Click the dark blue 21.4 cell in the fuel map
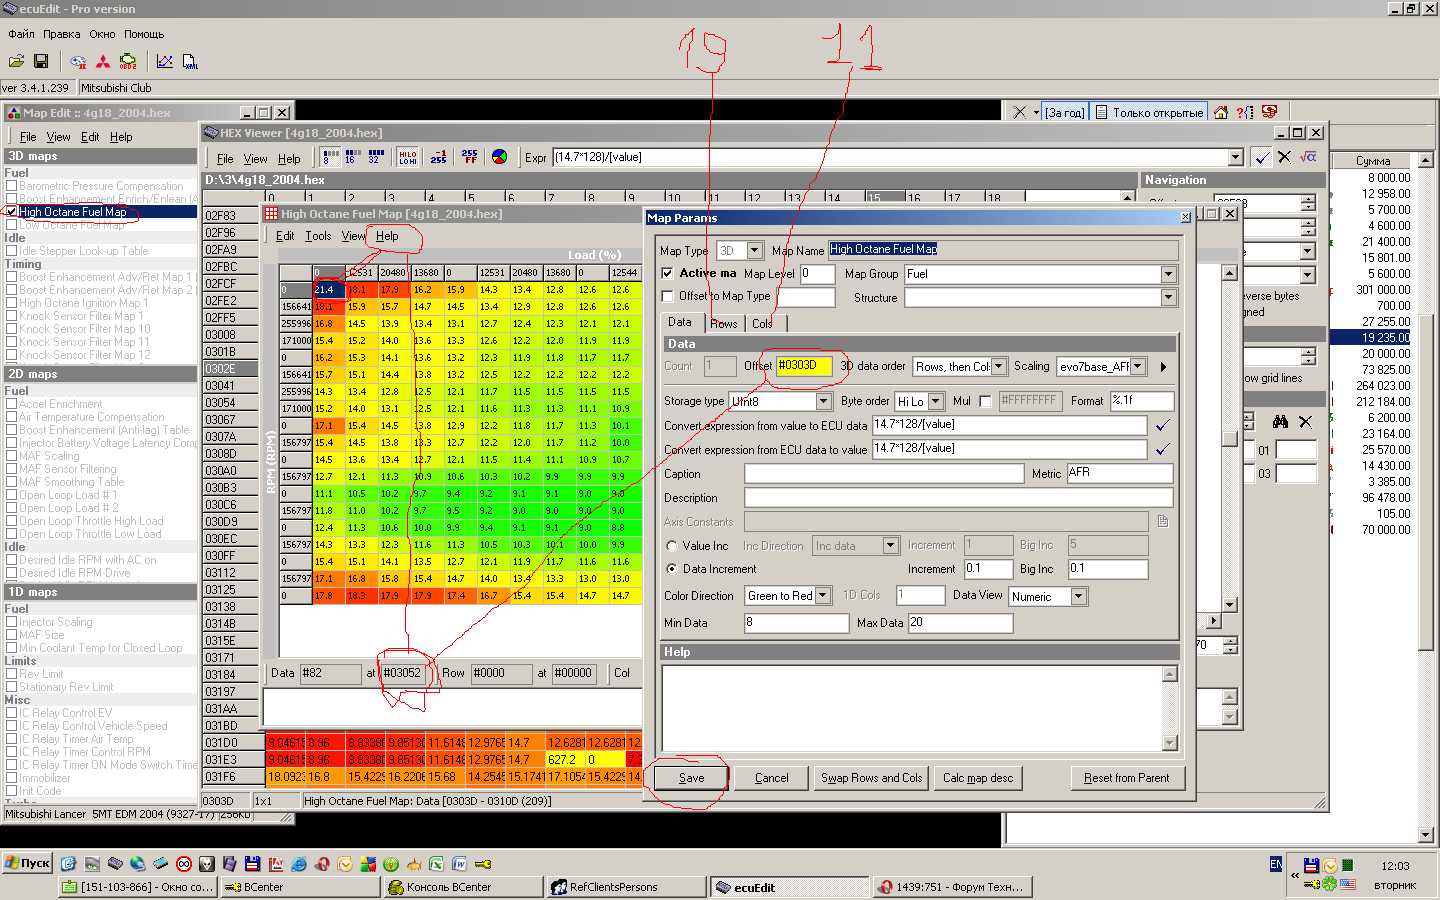This screenshot has height=900, width=1440. (329, 290)
